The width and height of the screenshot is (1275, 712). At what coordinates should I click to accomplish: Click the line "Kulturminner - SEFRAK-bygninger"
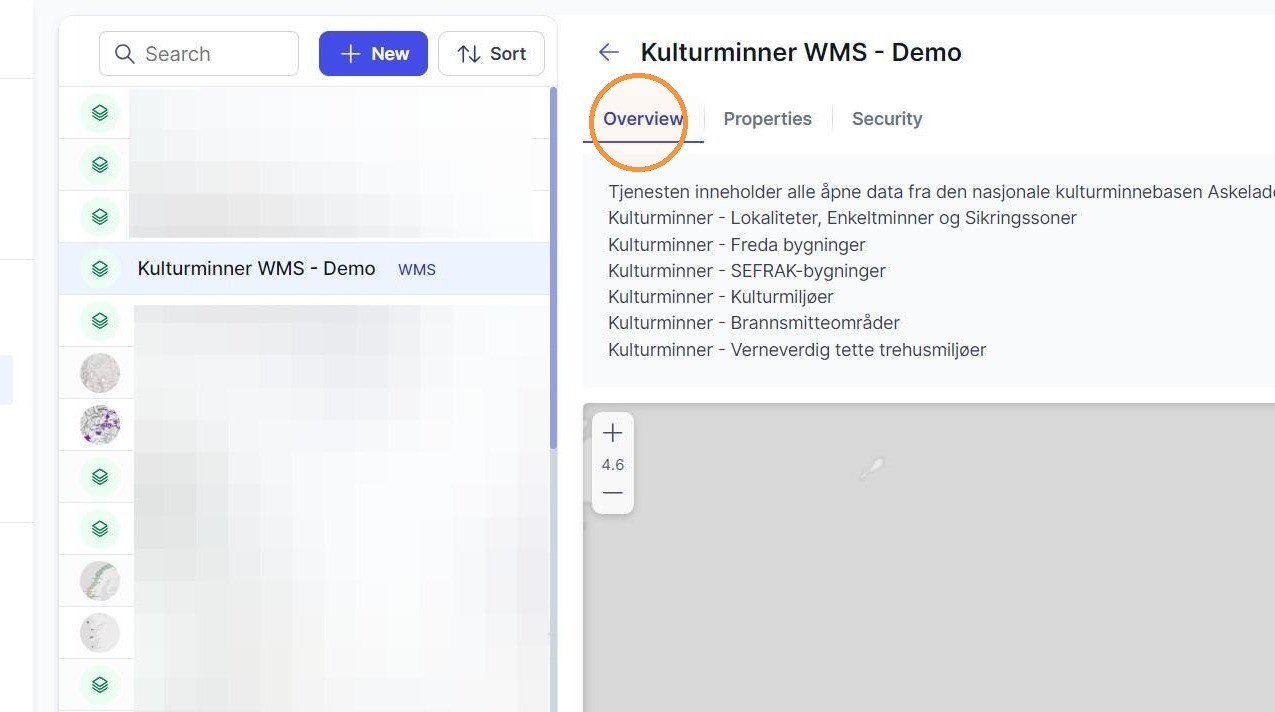(x=747, y=271)
